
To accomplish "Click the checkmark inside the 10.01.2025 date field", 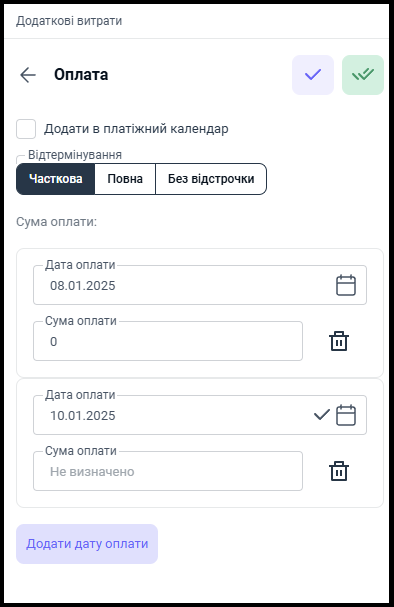I will [x=322, y=415].
